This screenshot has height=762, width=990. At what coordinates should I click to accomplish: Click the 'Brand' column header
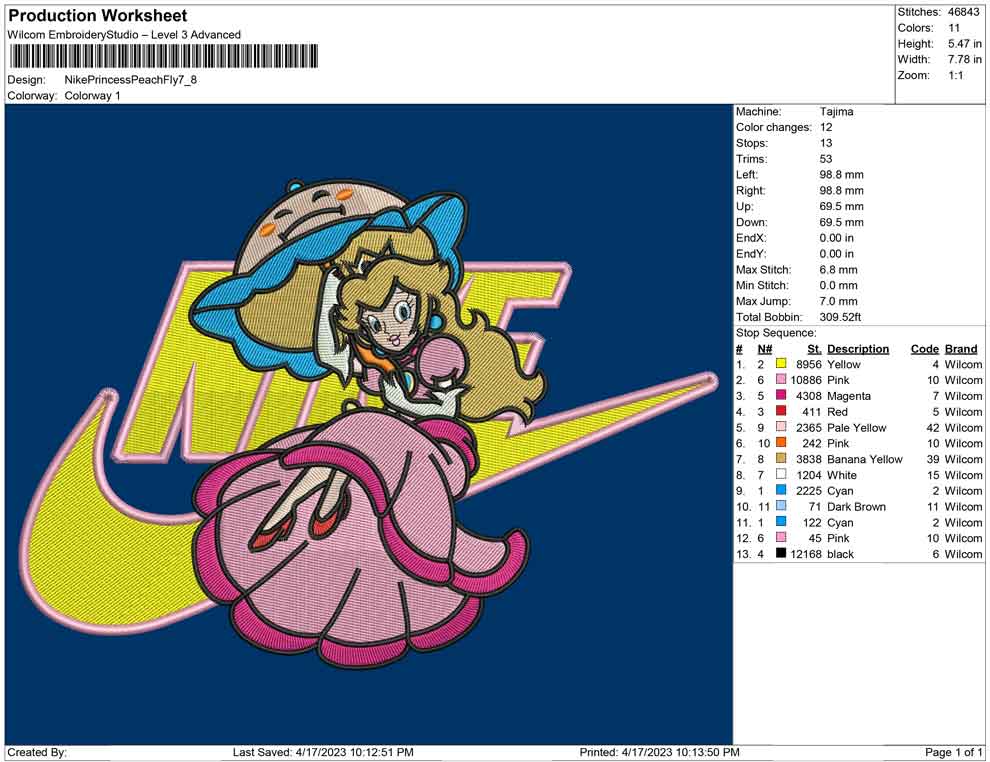pyautogui.click(x=961, y=348)
